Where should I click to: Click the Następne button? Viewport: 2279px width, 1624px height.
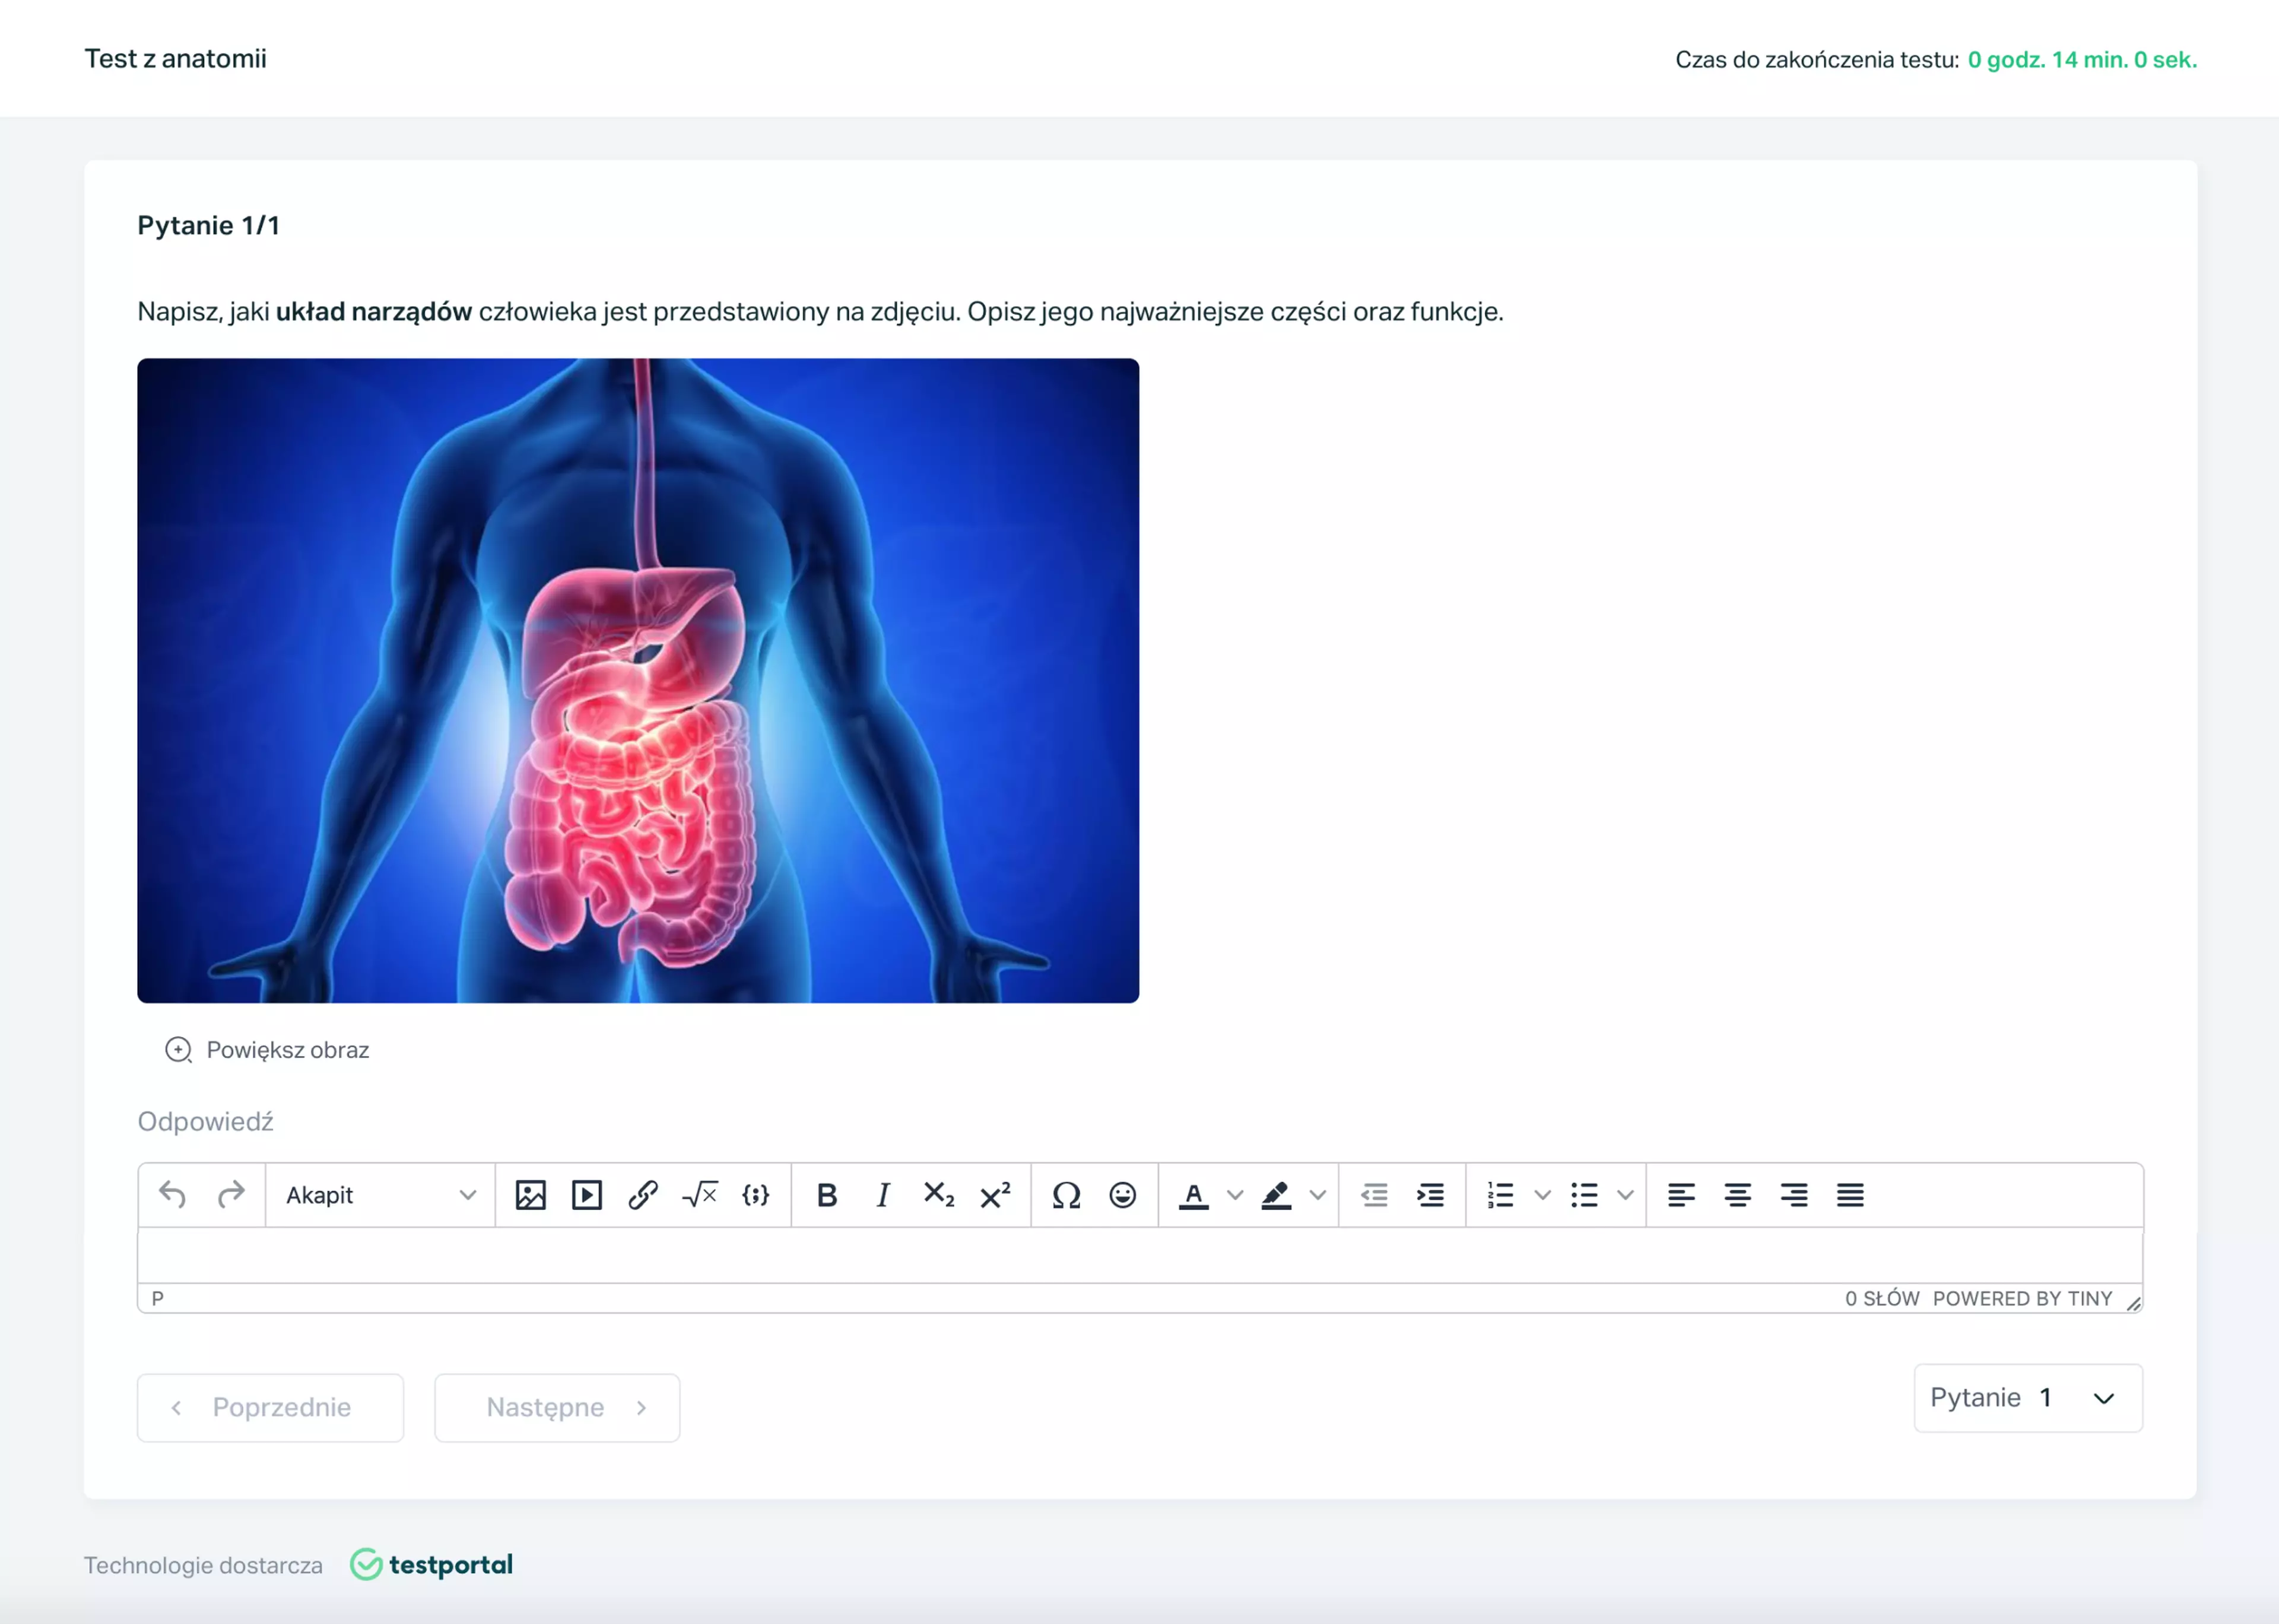click(x=557, y=1408)
